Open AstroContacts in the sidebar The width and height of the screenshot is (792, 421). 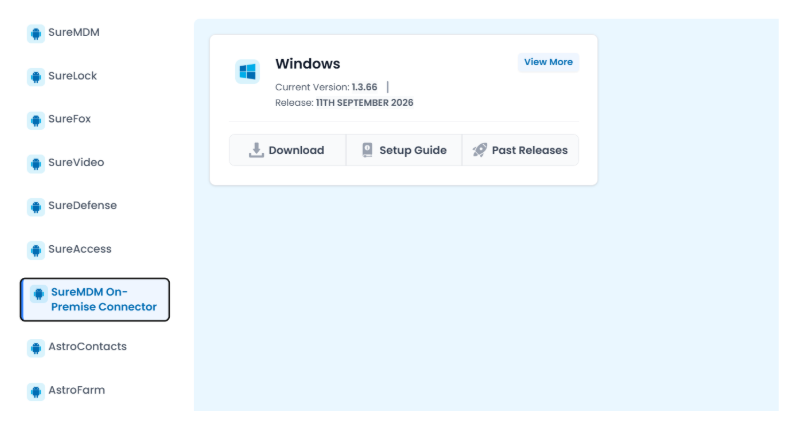pos(87,346)
